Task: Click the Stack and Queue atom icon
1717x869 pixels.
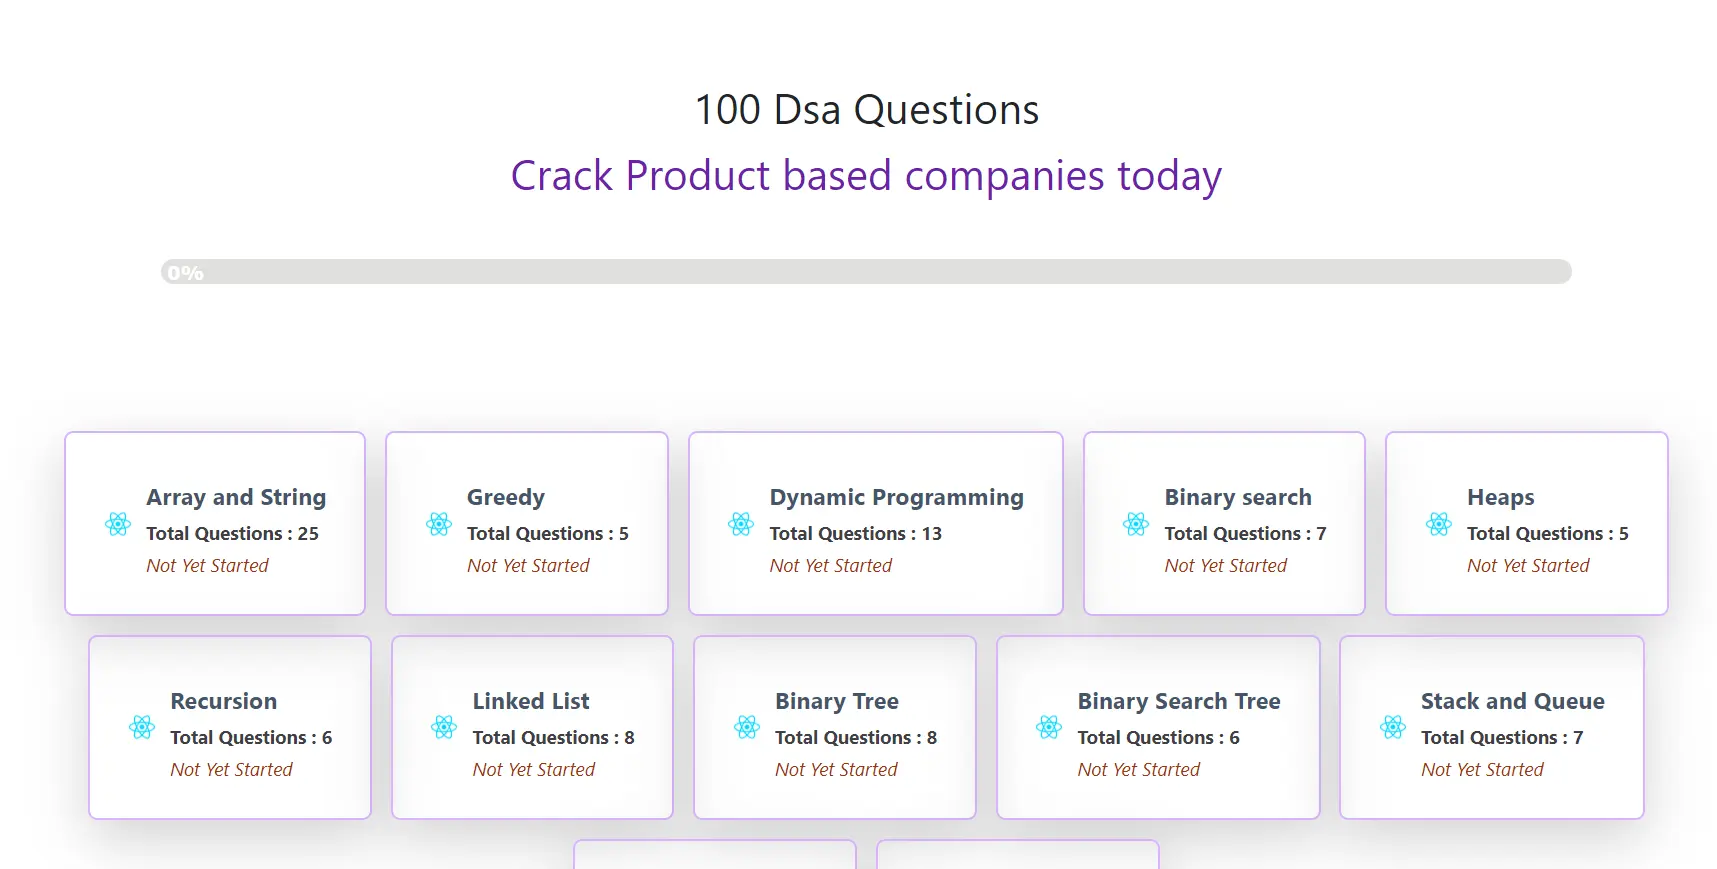Action: (x=1392, y=728)
